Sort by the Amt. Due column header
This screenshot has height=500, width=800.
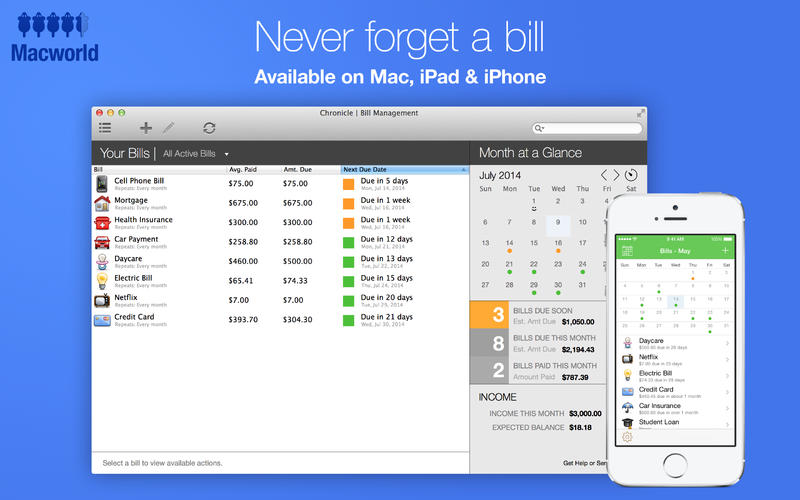click(x=311, y=169)
